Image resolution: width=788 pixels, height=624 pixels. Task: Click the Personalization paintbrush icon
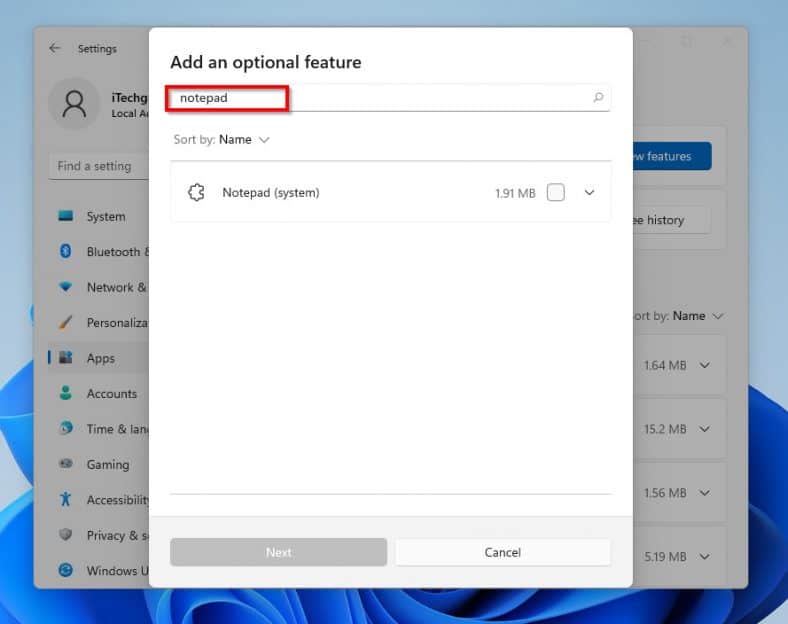point(65,322)
